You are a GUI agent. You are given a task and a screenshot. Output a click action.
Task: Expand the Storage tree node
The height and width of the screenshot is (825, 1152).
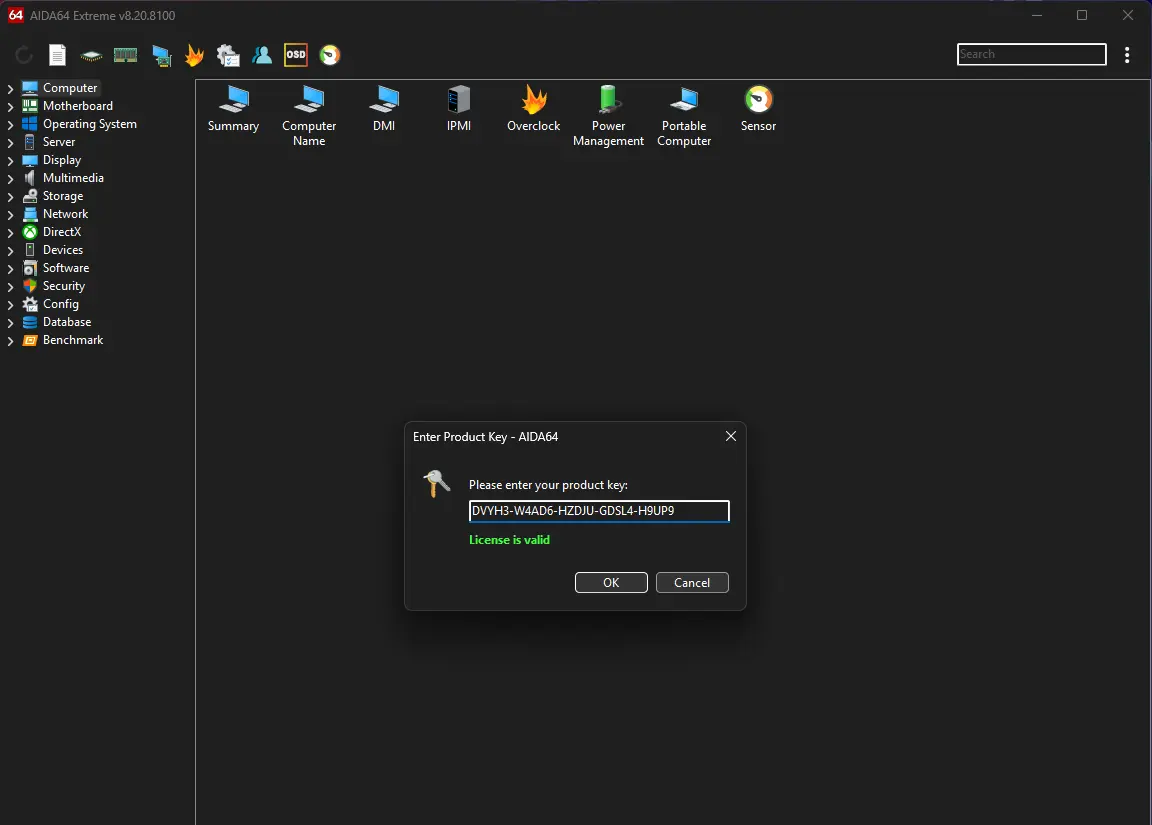pyautogui.click(x=10, y=196)
